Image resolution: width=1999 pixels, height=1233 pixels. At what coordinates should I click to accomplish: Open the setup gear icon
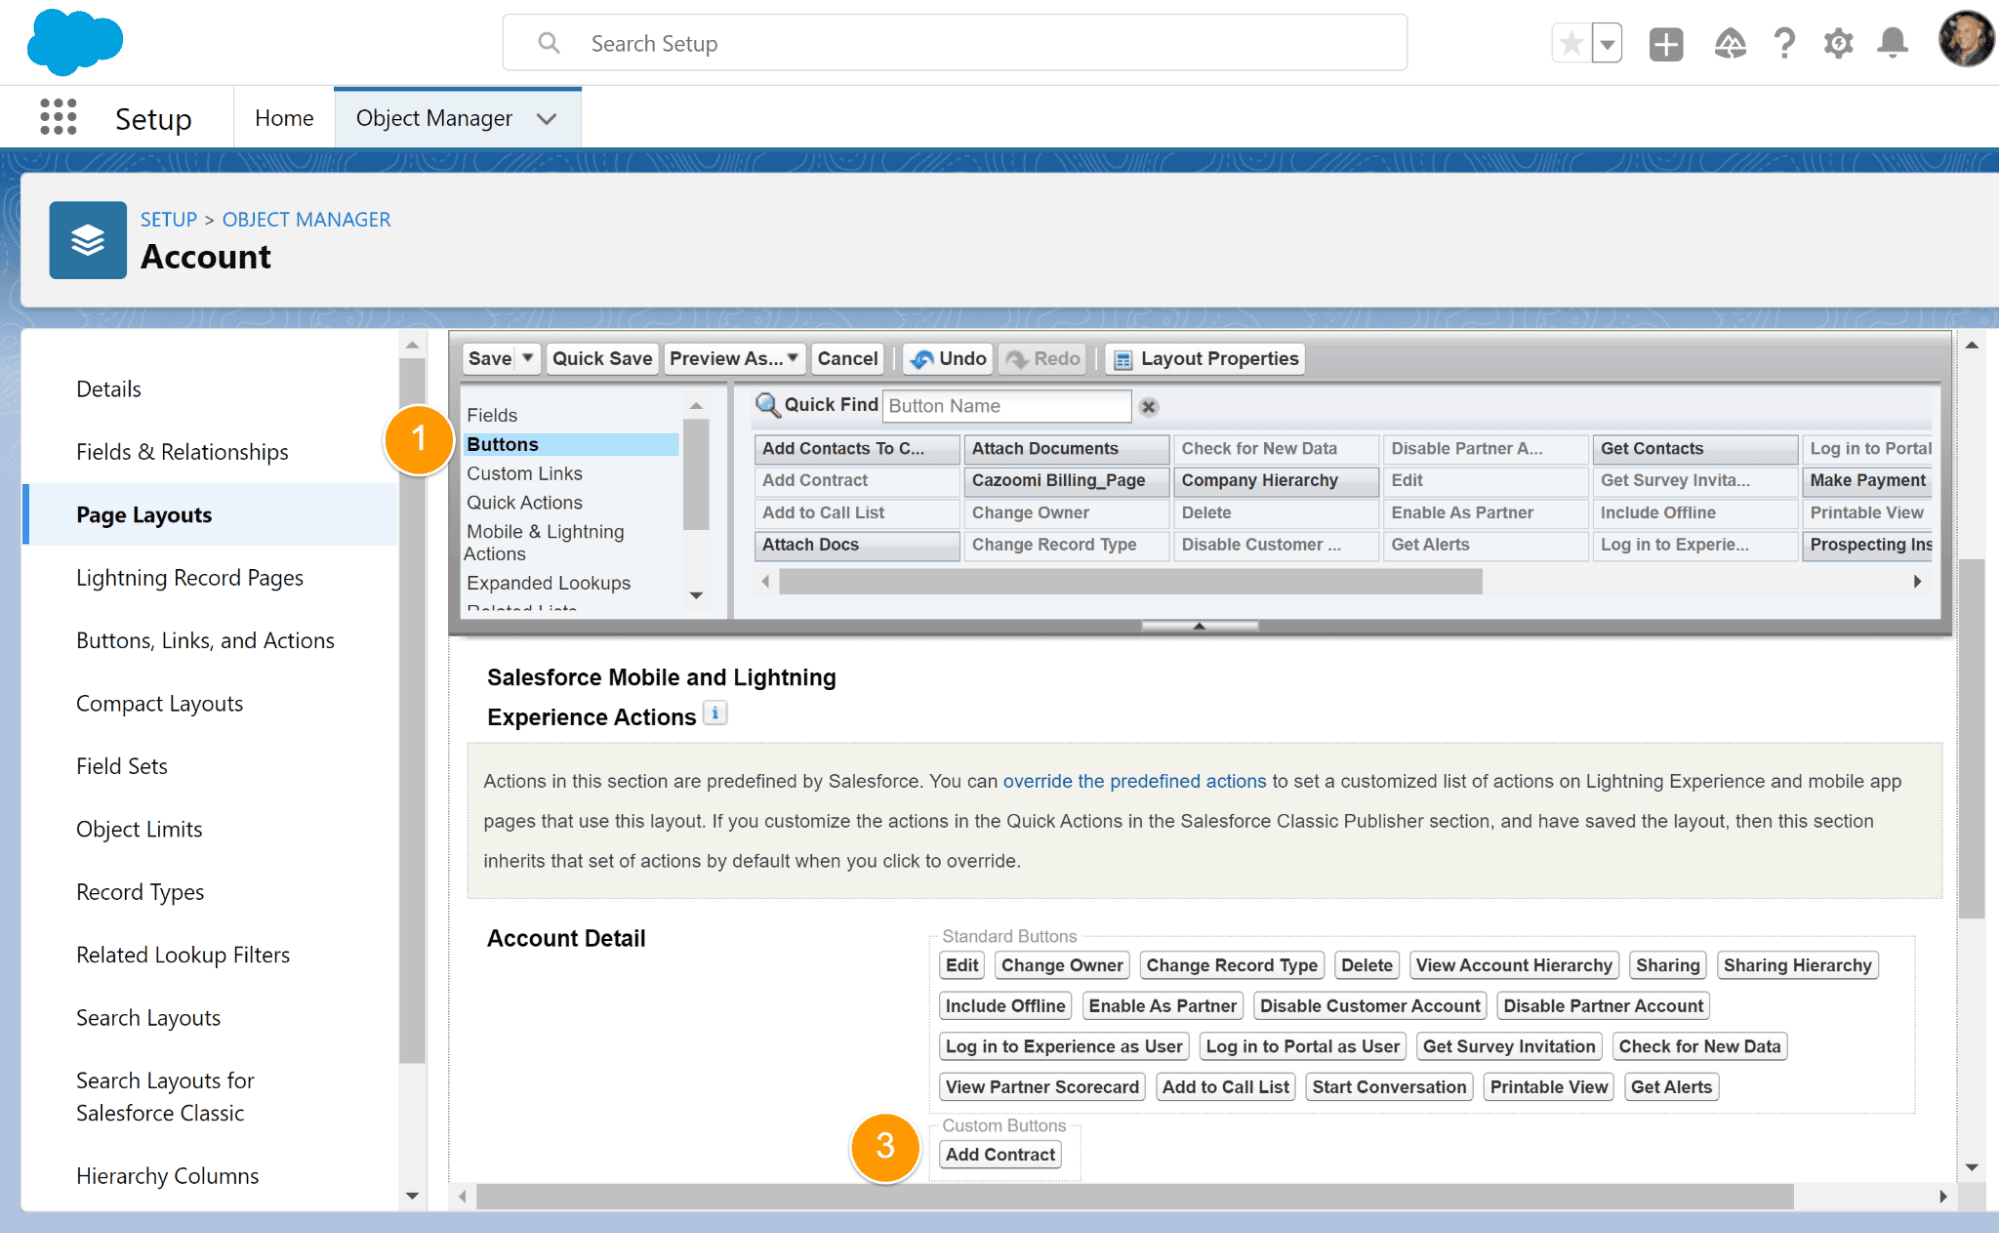click(1838, 43)
